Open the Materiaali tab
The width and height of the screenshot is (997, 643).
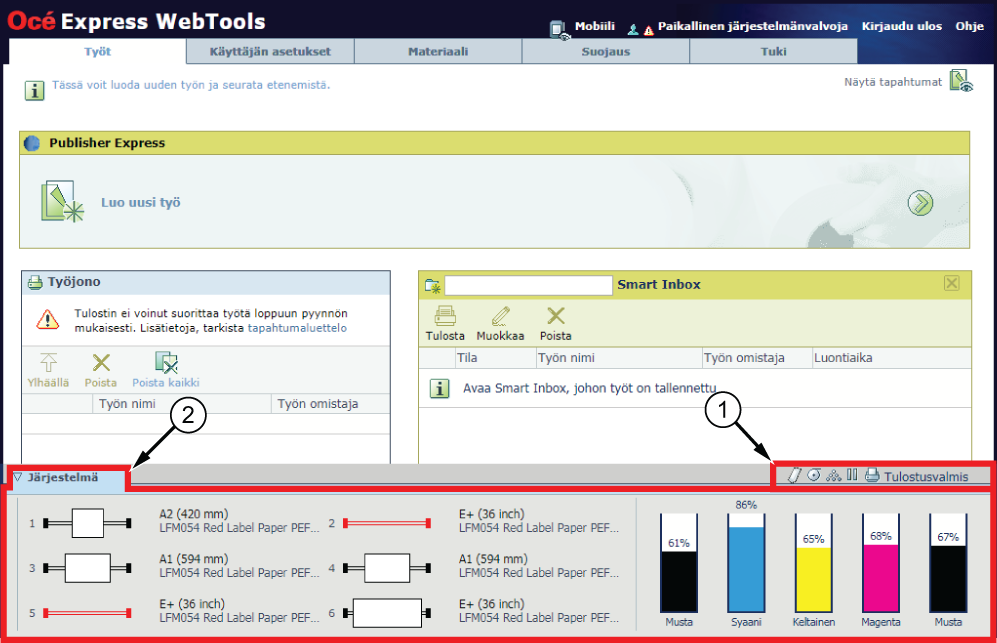click(x=438, y=52)
